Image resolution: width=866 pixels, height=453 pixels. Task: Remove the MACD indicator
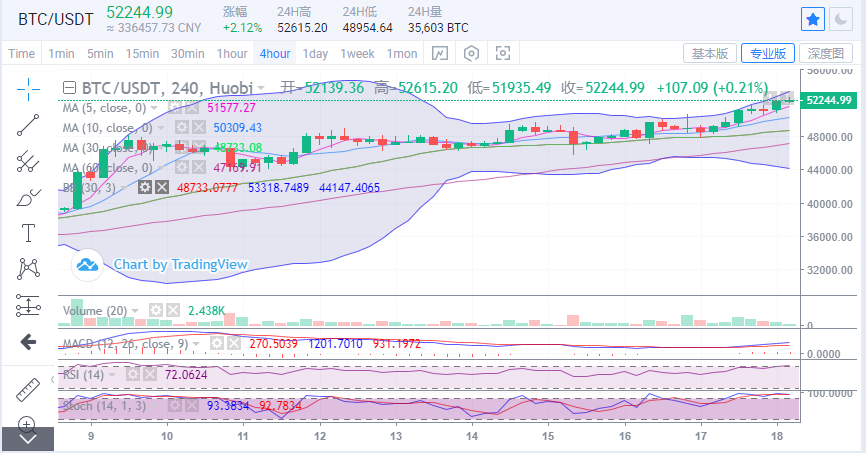(x=234, y=344)
